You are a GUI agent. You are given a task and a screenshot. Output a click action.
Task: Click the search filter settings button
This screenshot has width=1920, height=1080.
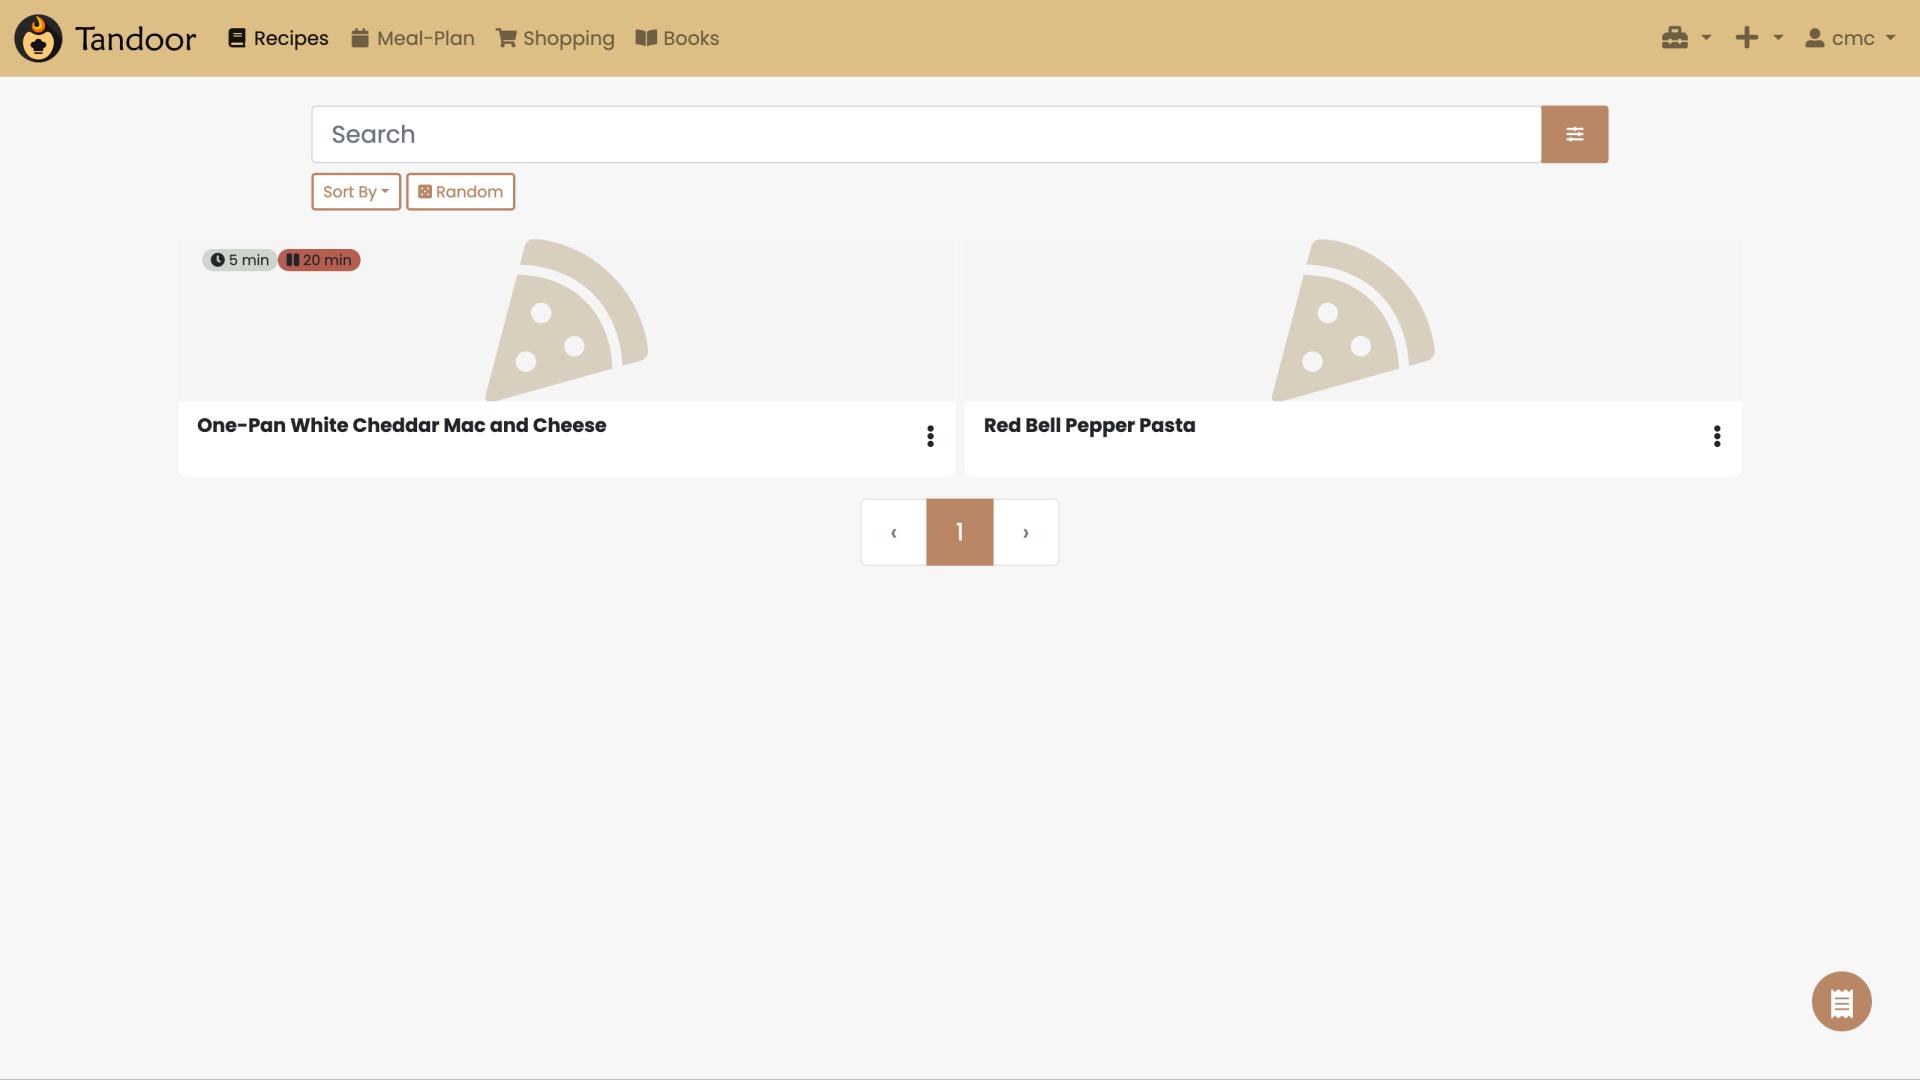point(1574,133)
